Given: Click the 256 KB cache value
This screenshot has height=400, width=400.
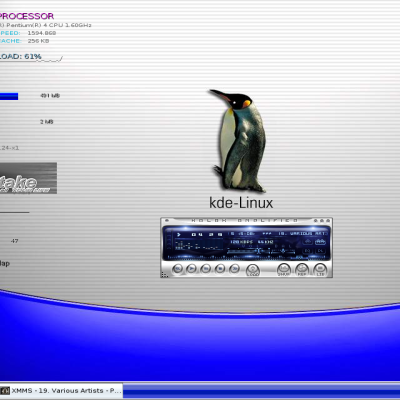Looking at the screenshot, I should 38,41.
